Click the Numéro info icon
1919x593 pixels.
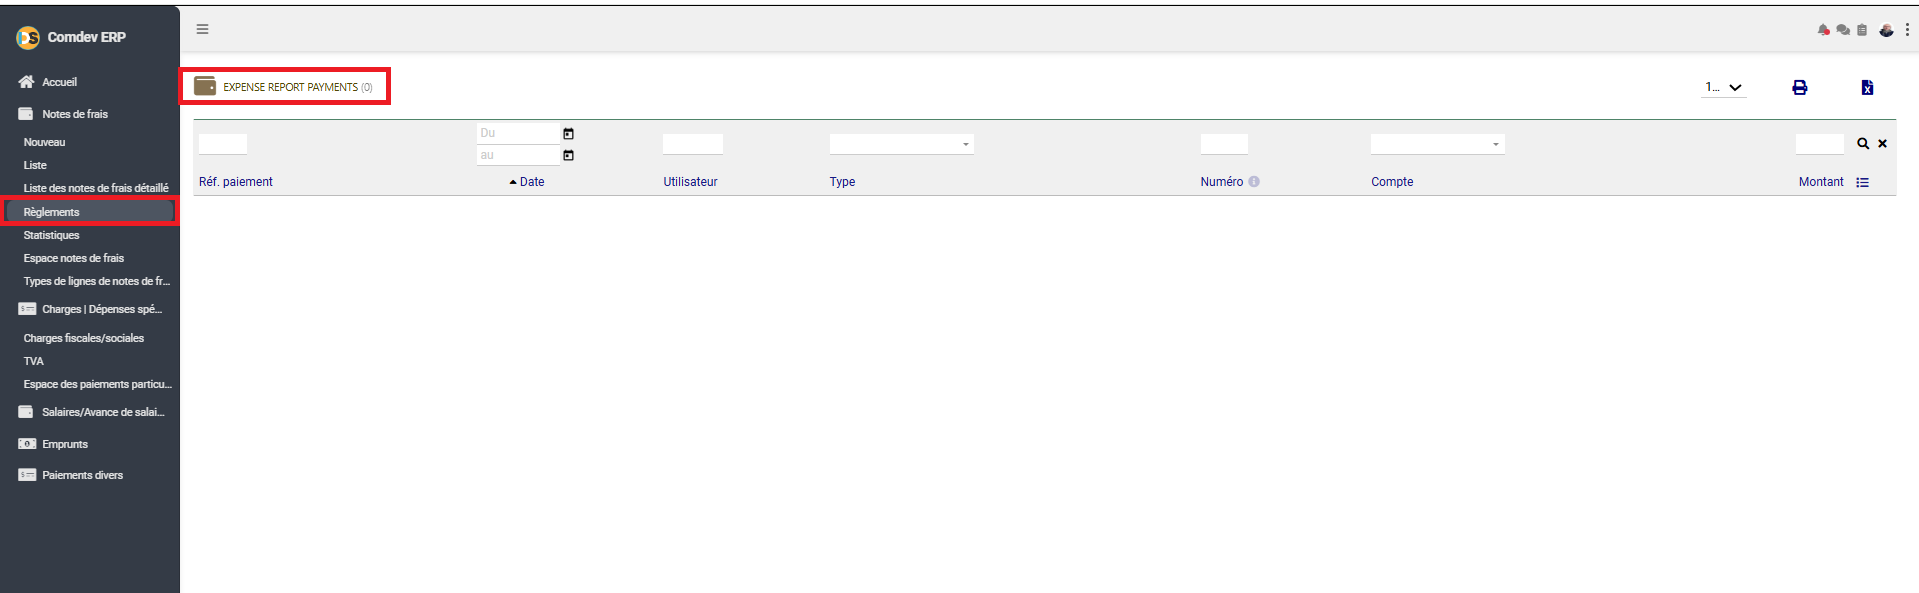click(x=1254, y=182)
